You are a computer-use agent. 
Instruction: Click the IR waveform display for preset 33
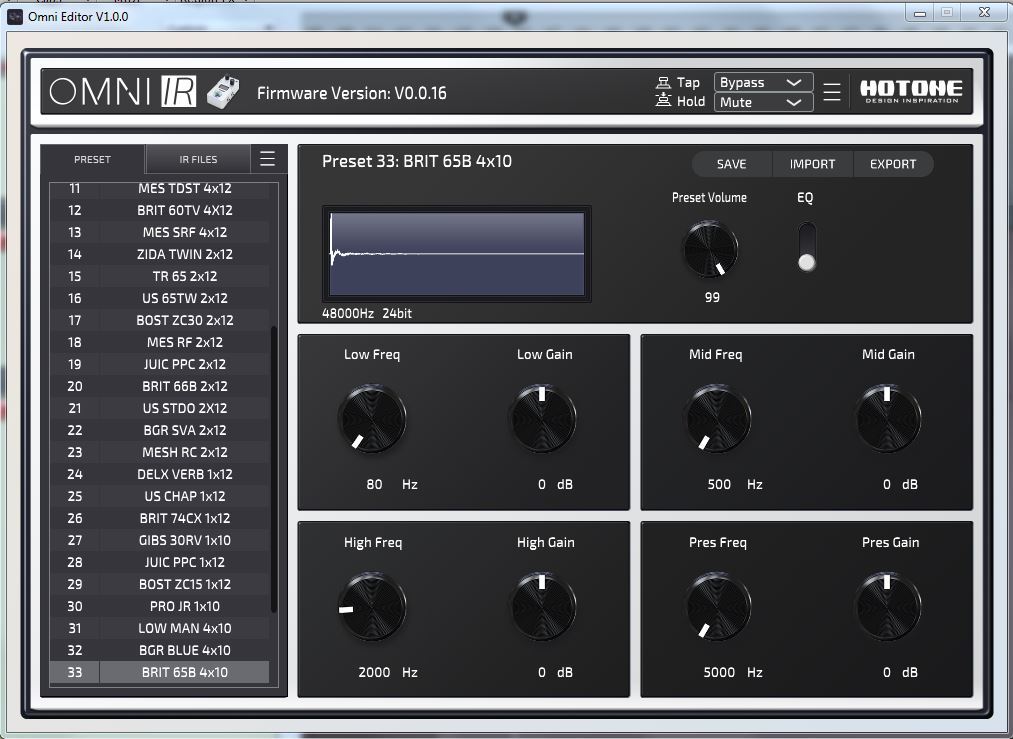click(455, 252)
